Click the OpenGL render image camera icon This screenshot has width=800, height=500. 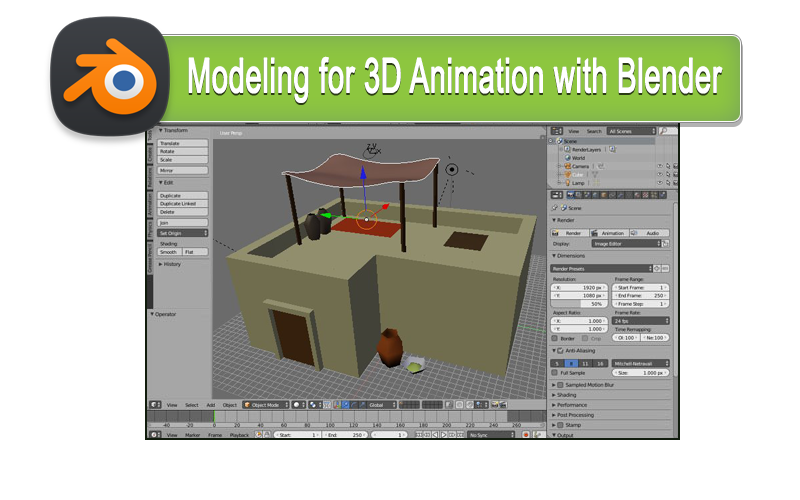(x=494, y=405)
